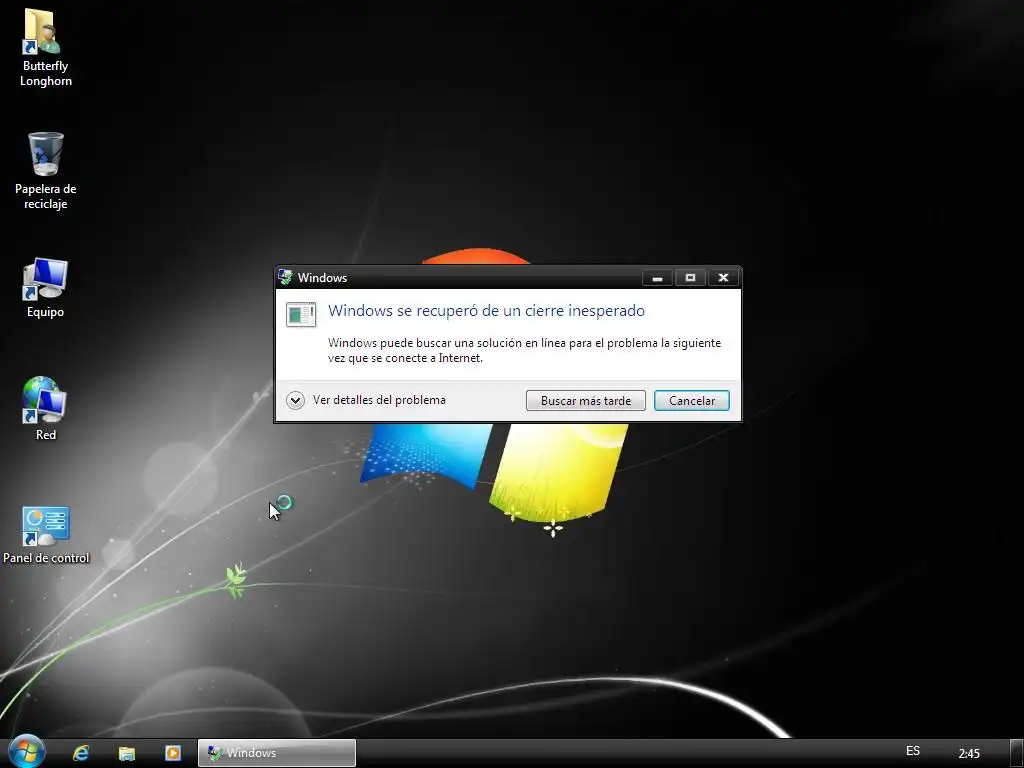The height and width of the screenshot is (768, 1024).
Task: Open the Papelera de reciclaje icon
Action: (x=45, y=171)
